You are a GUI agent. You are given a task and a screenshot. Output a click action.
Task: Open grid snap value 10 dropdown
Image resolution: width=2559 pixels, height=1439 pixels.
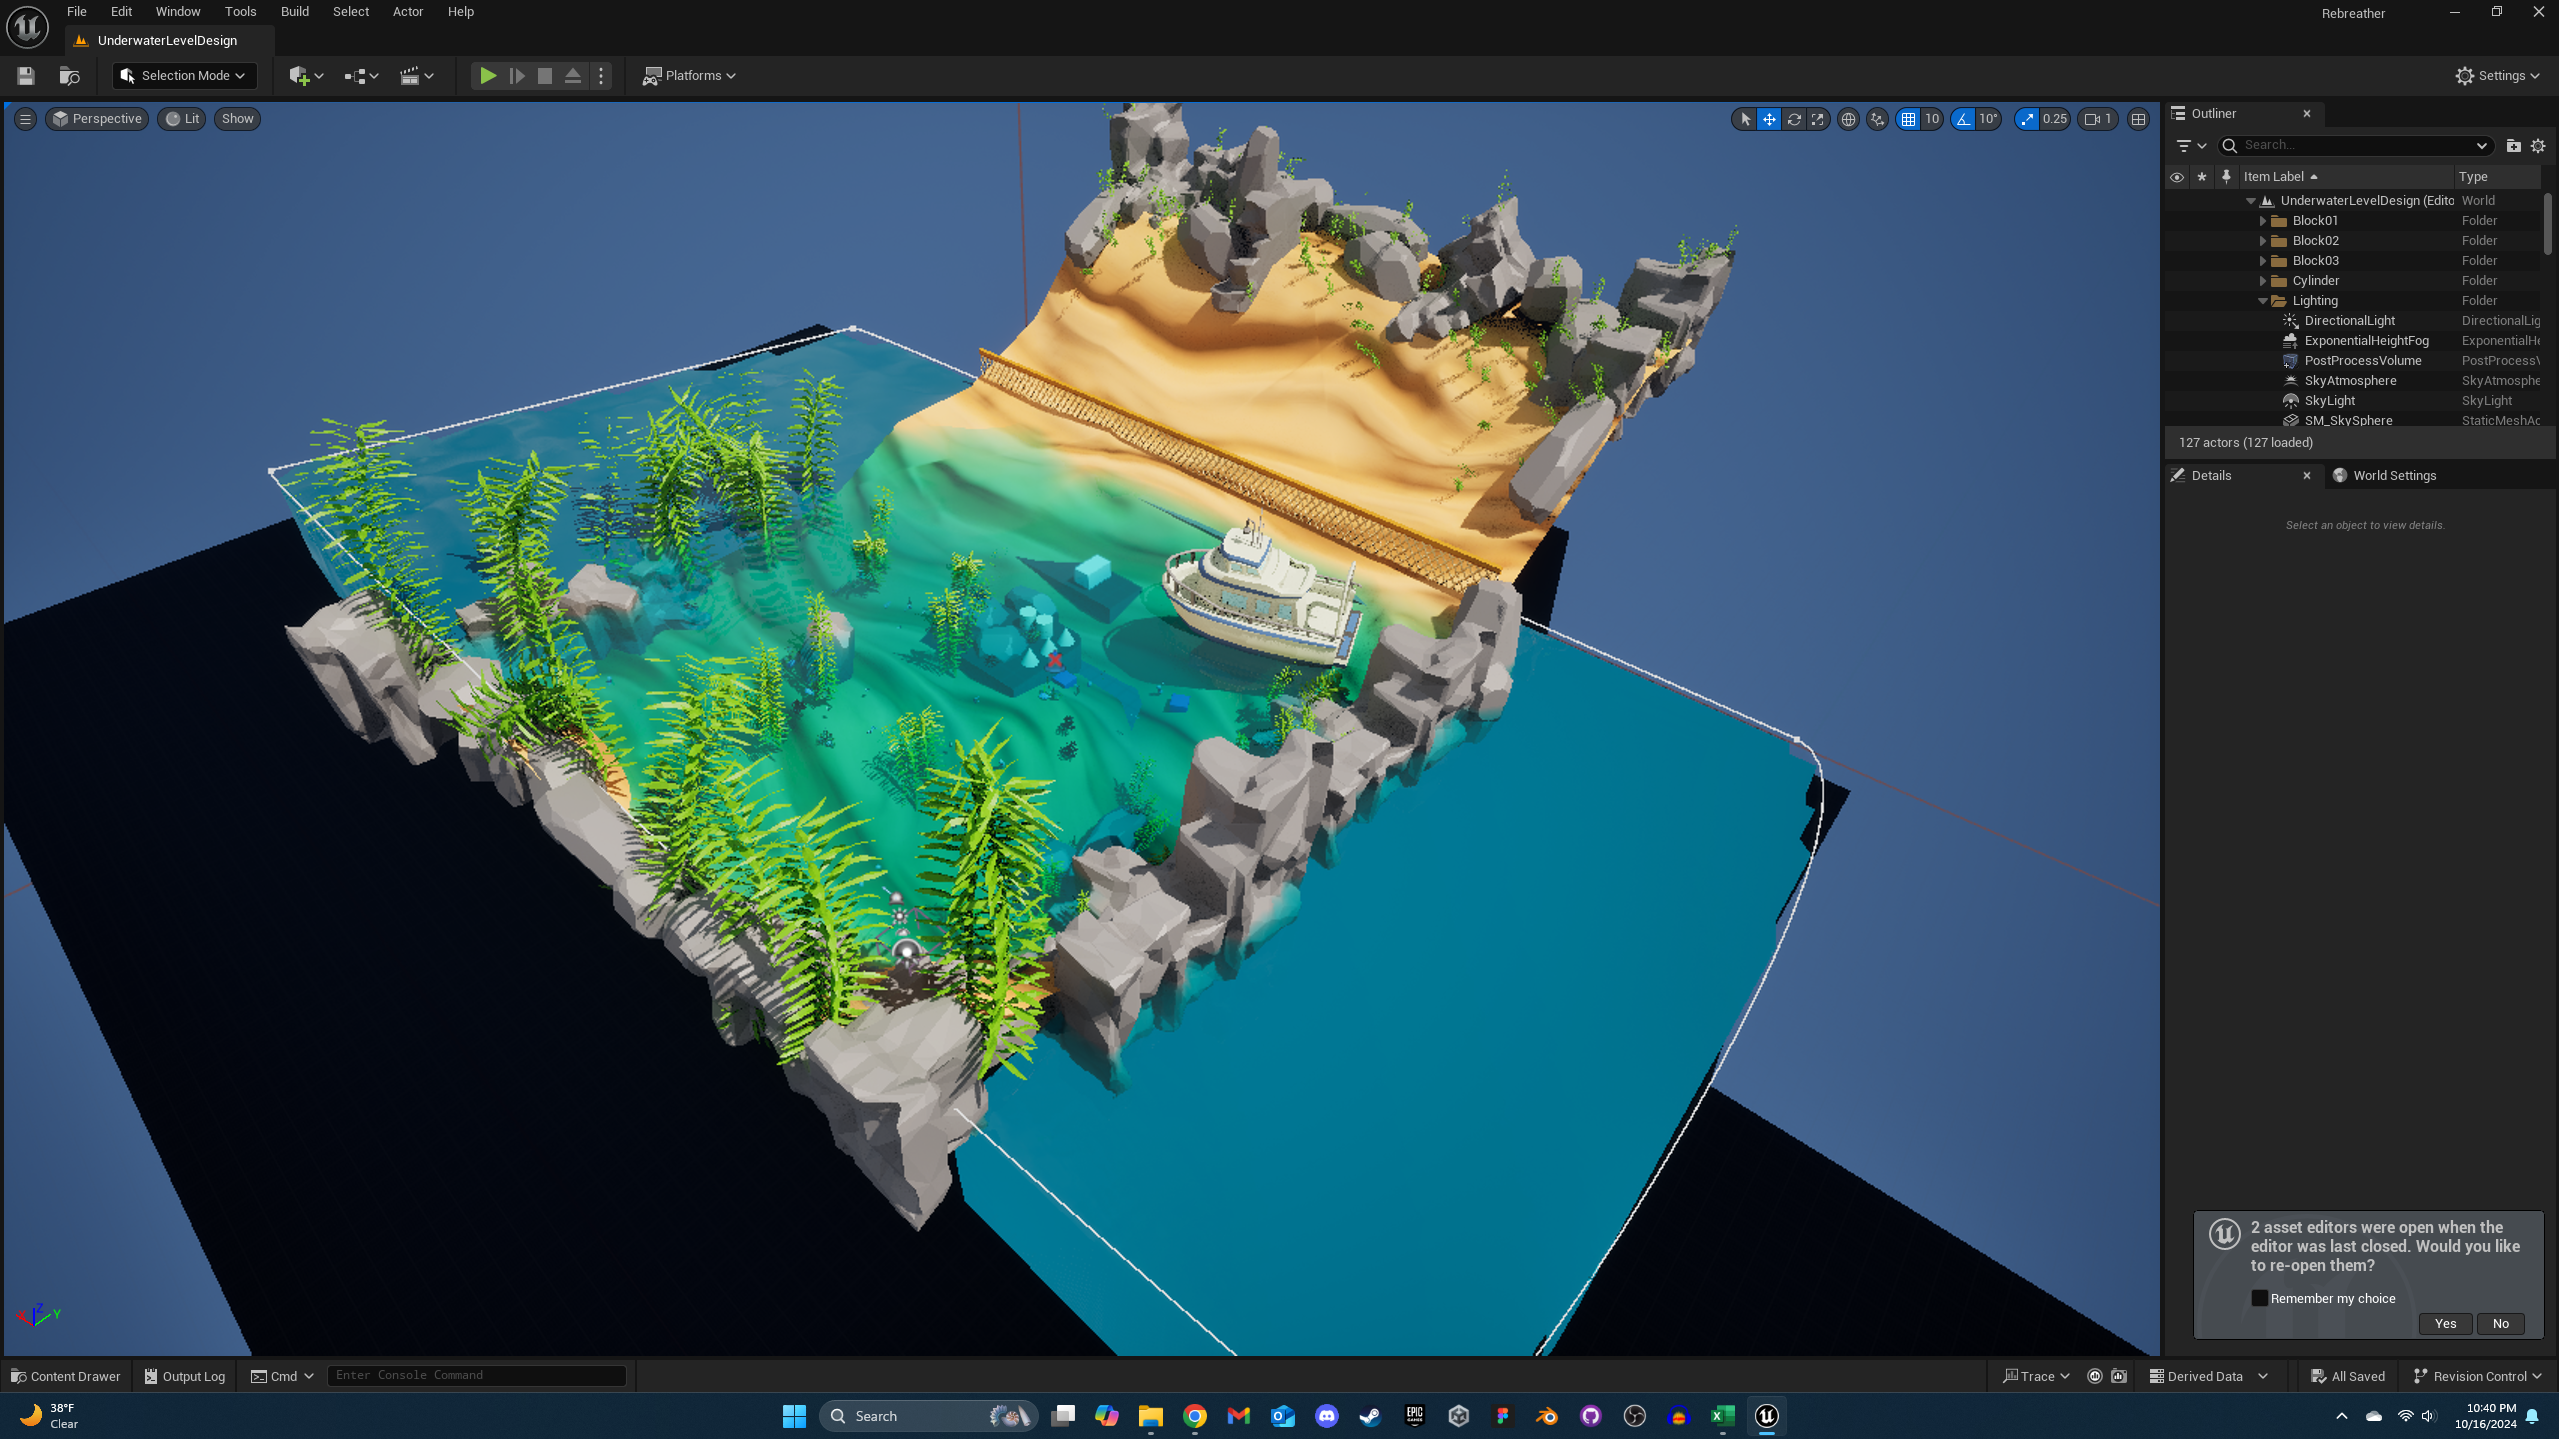click(x=1932, y=119)
